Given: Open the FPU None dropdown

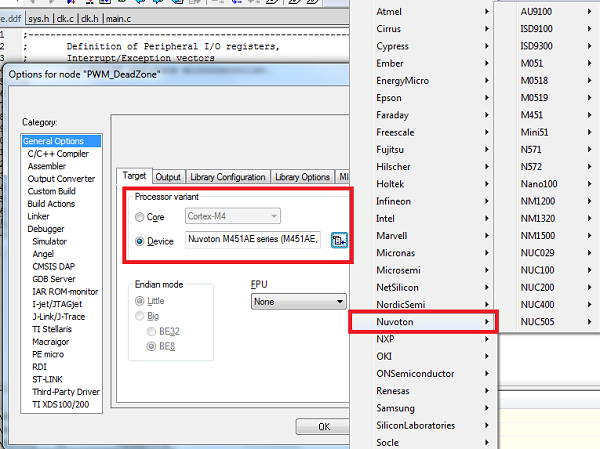Looking at the screenshot, I should tap(298, 302).
